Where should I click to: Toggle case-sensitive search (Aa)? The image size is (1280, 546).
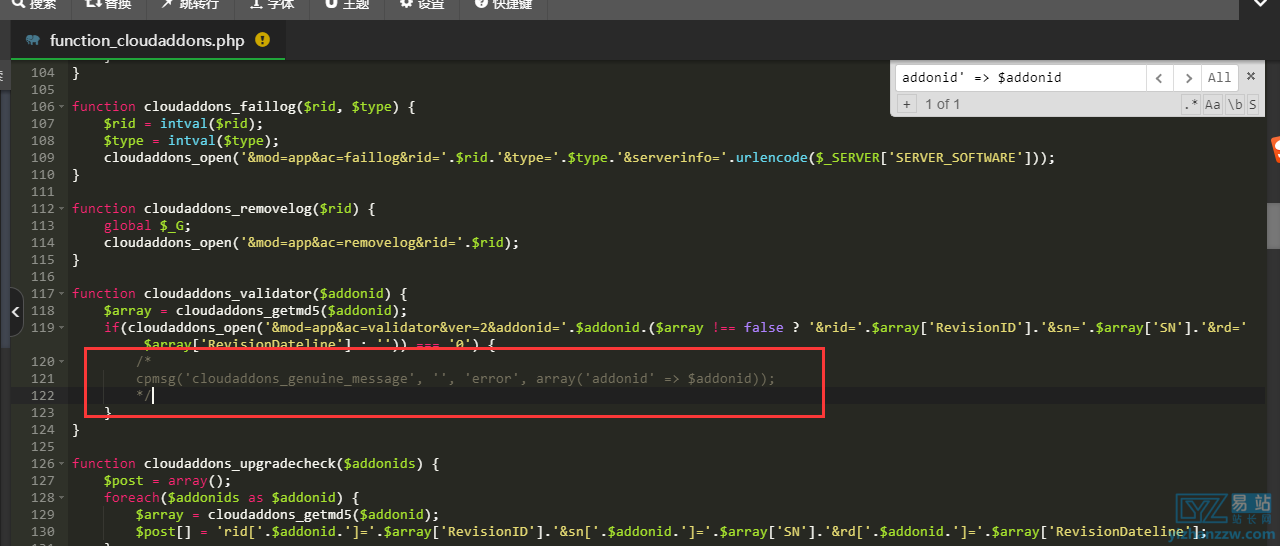pos(1212,104)
